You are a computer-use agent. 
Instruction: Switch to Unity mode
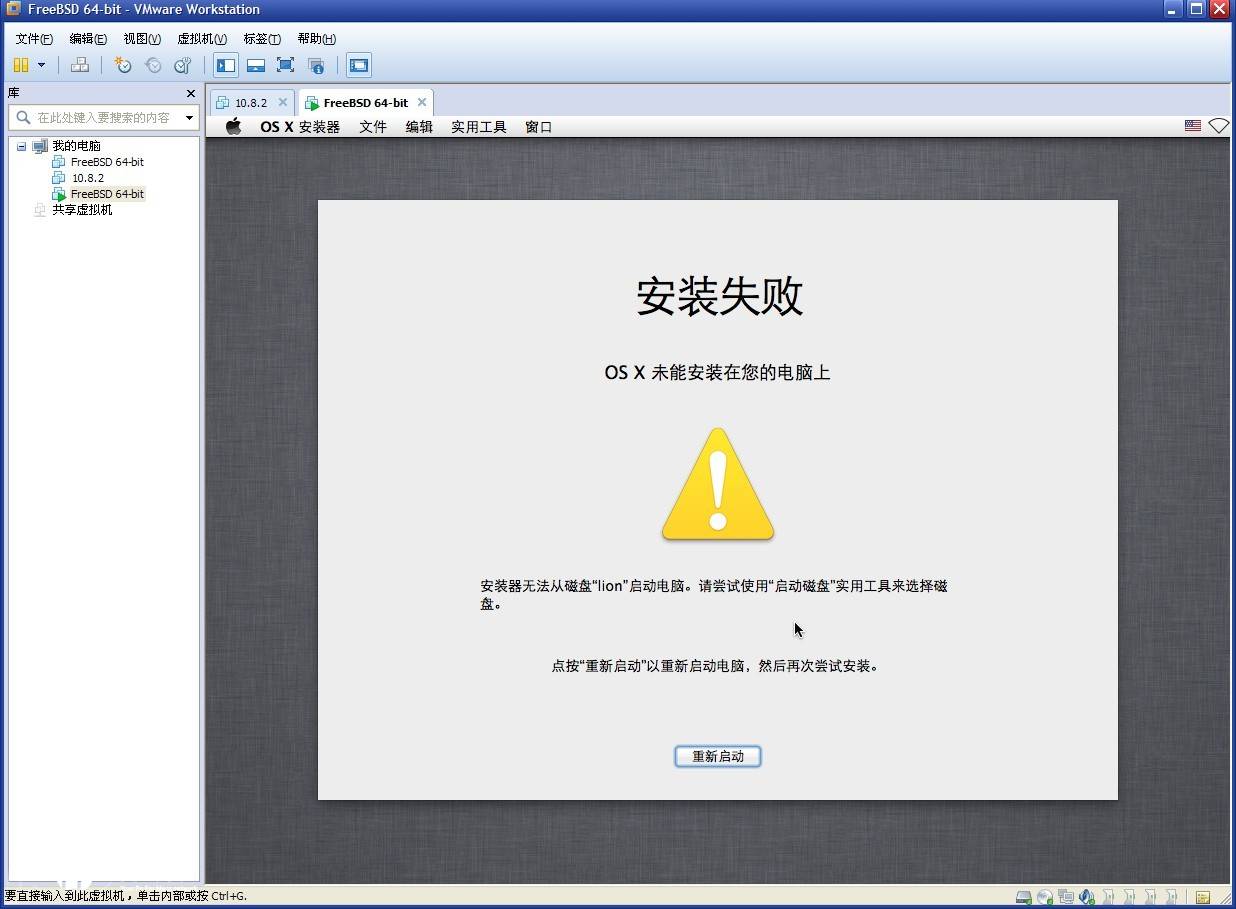point(316,64)
